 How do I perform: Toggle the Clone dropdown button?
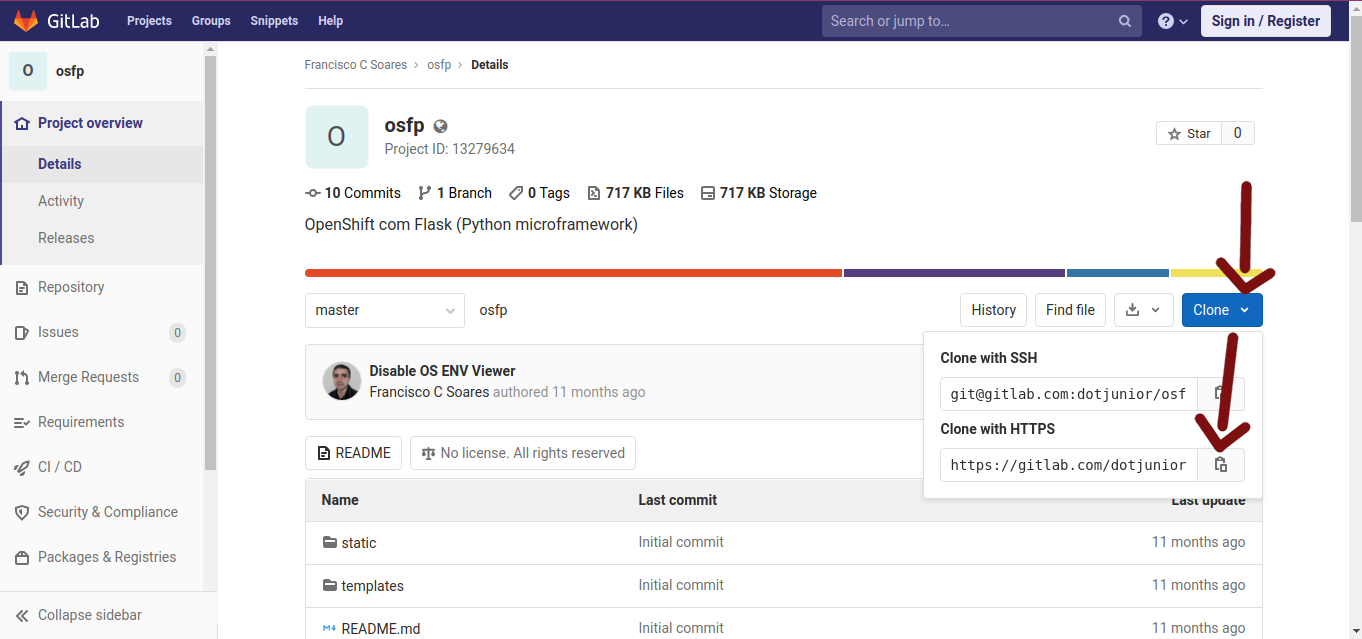click(x=1222, y=310)
